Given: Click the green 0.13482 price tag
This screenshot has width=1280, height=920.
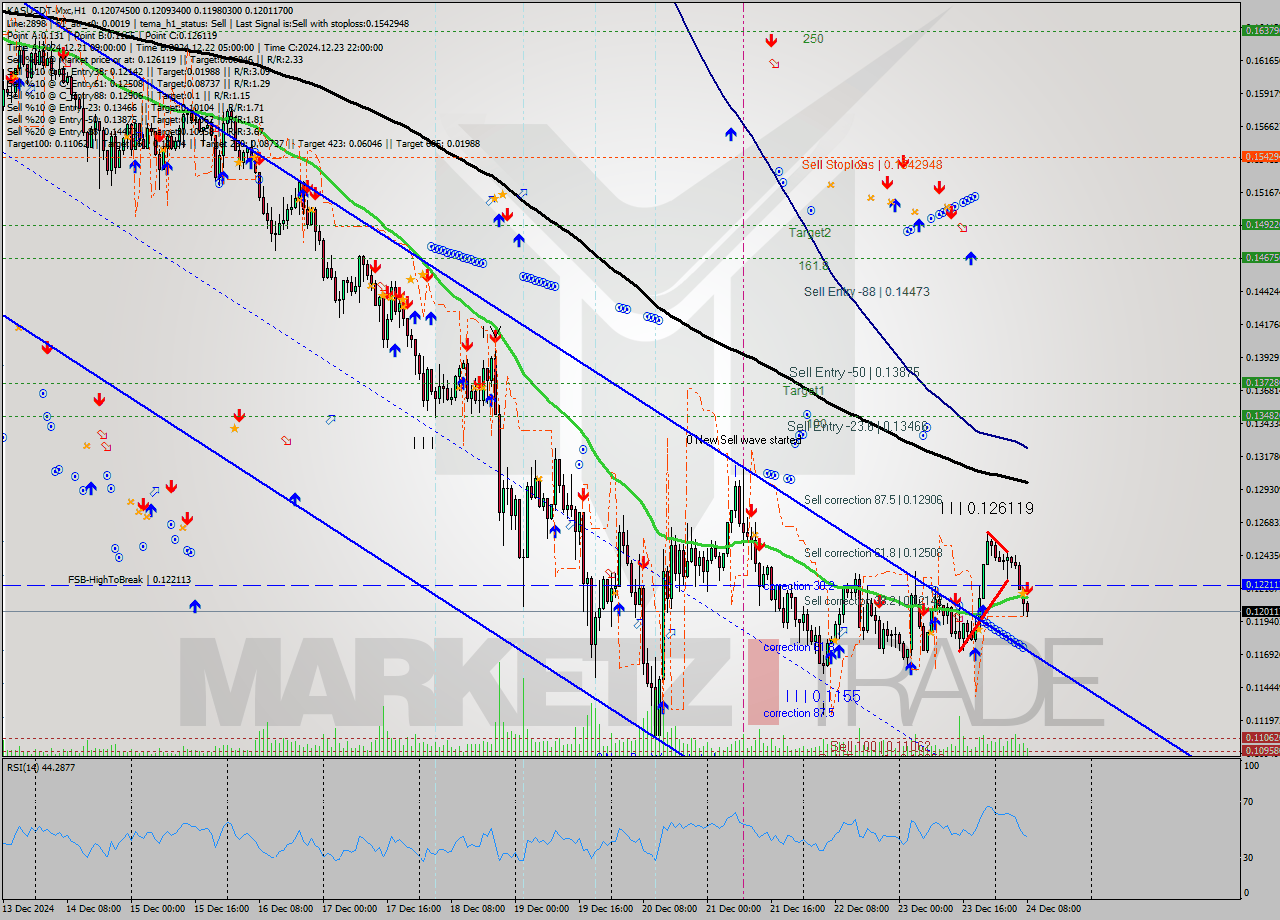Looking at the screenshot, I should [1260, 415].
